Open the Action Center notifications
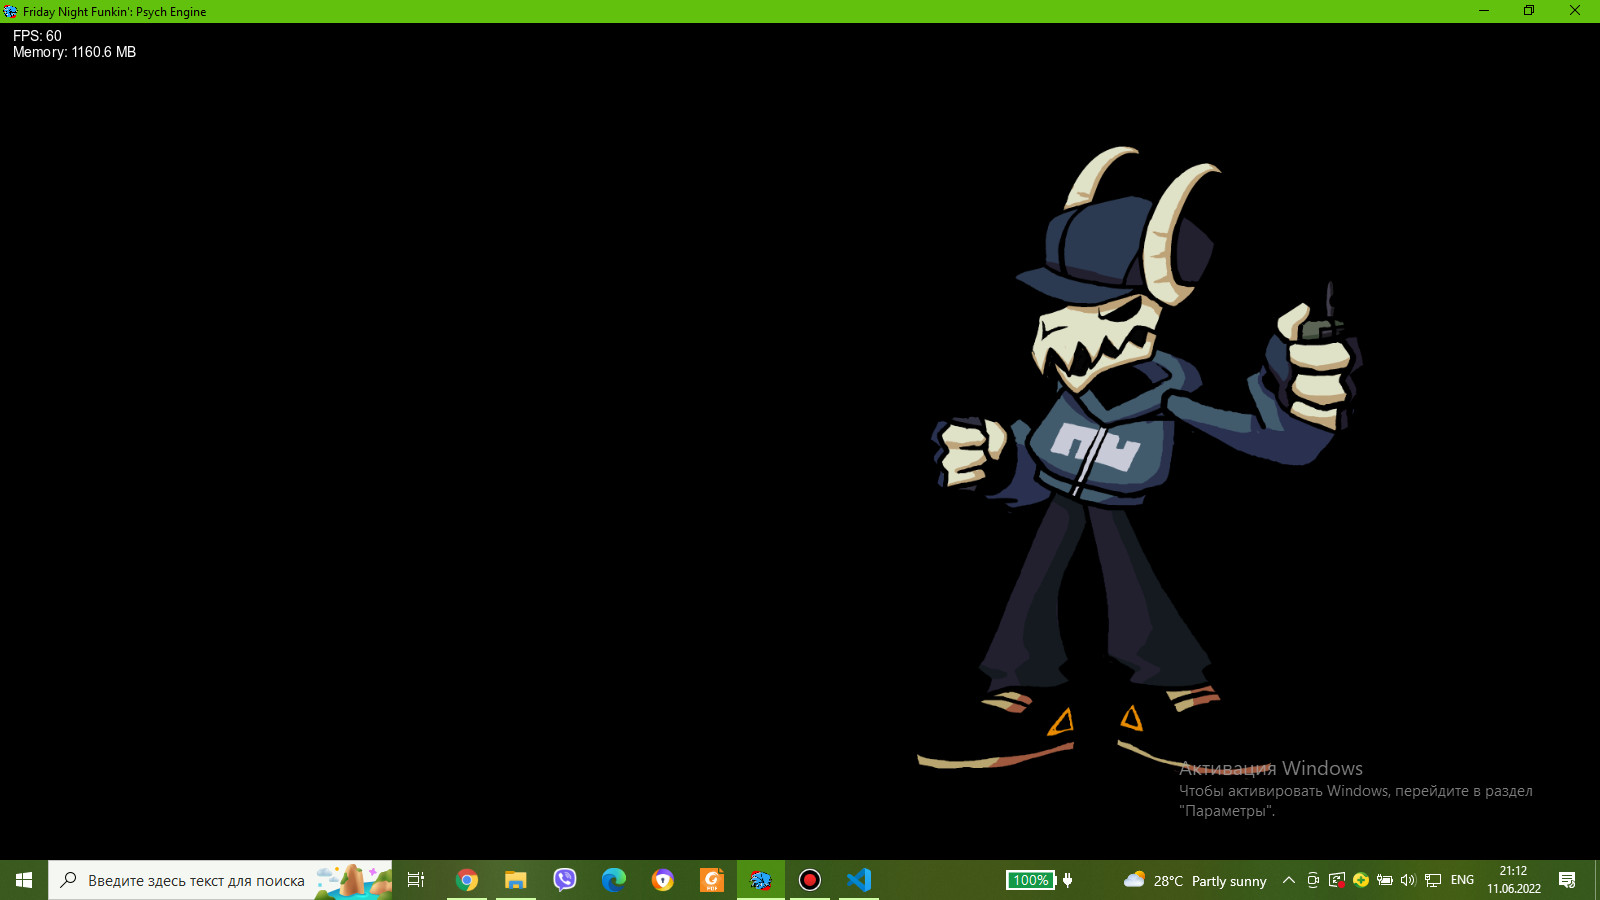The height and width of the screenshot is (900, 1600). [1570, 880]
